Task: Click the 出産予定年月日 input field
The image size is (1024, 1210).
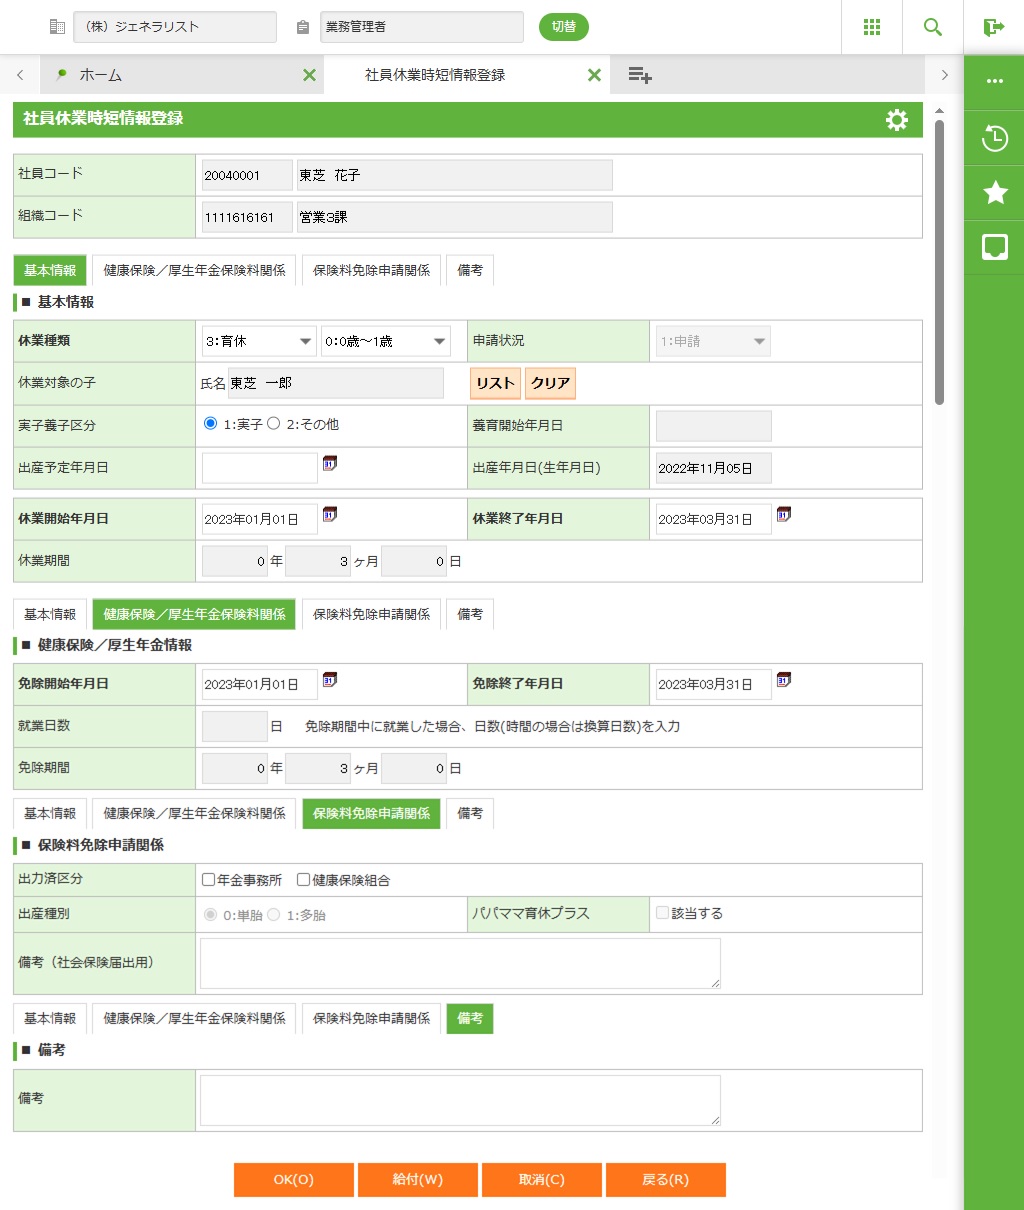Action: point(260,467)
